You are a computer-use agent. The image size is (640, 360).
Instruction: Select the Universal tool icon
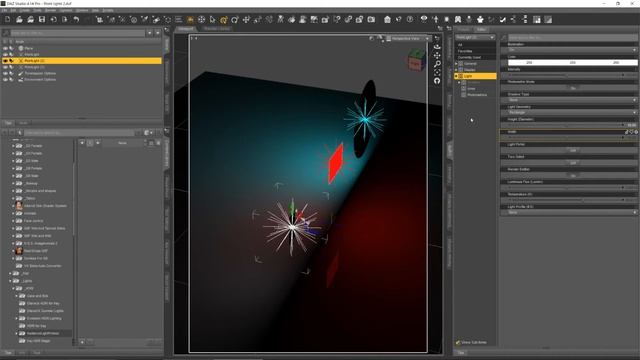[202, 19]
